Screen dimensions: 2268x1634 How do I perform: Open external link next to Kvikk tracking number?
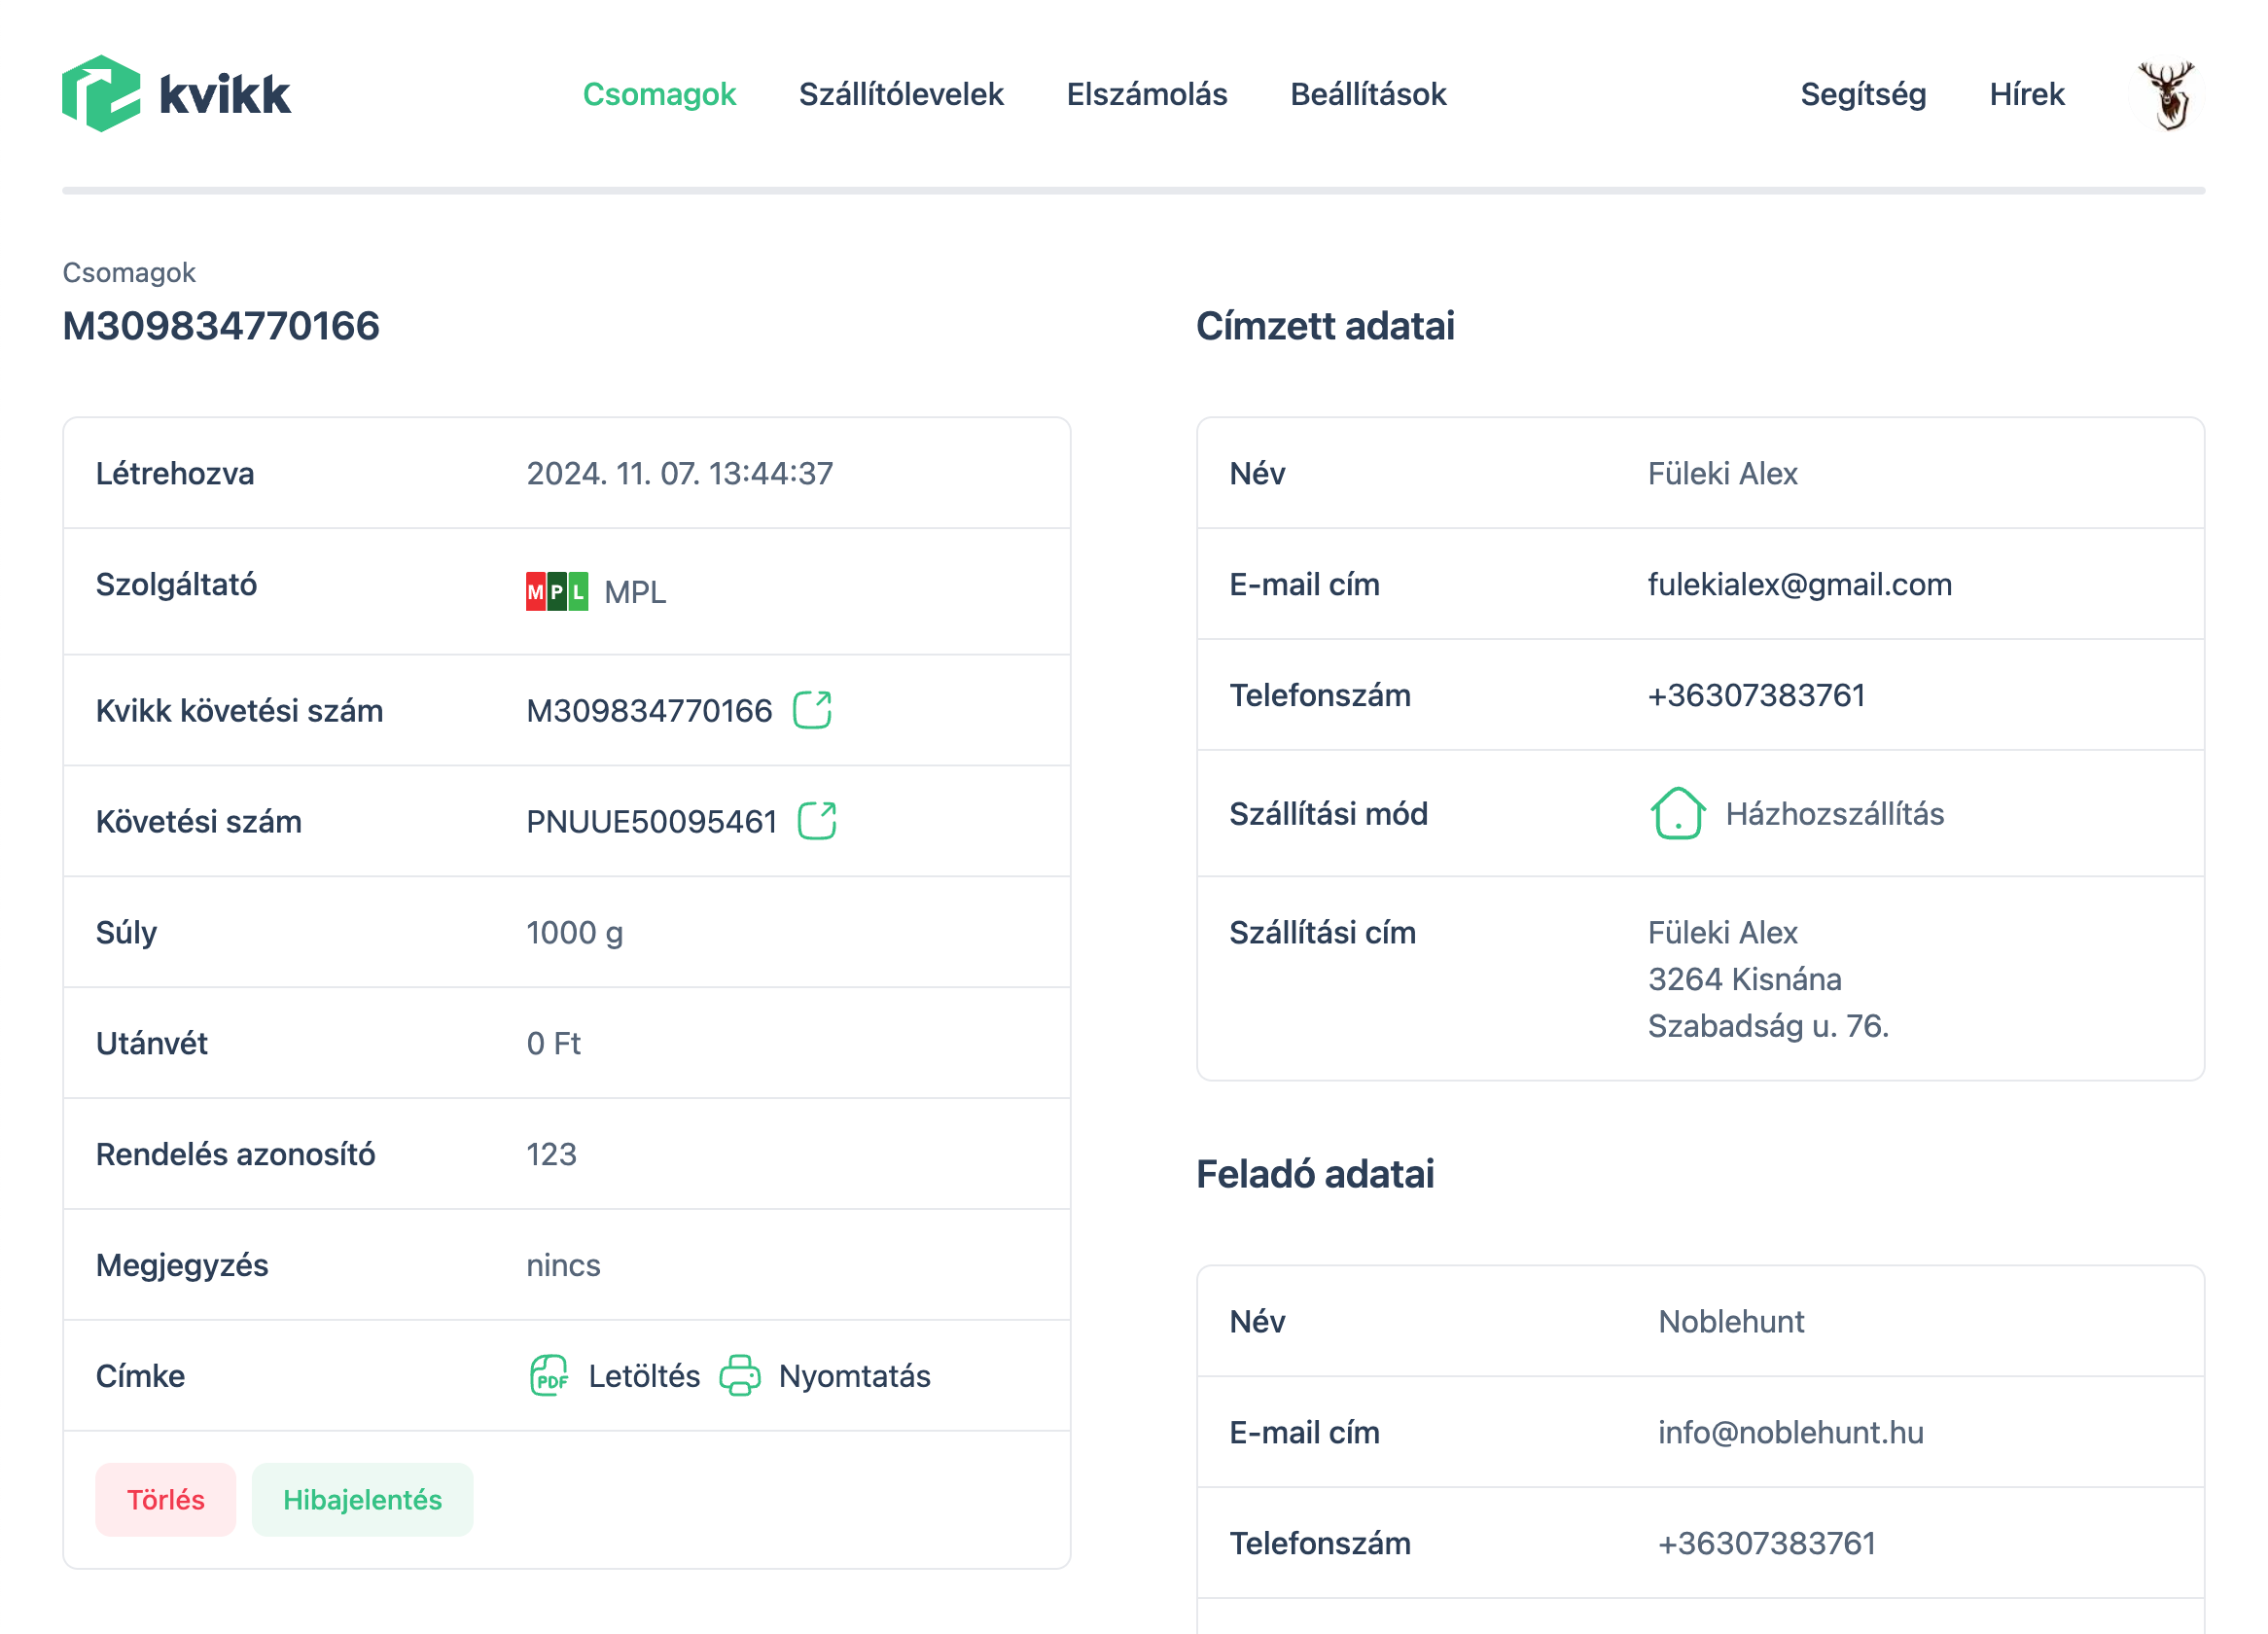811,711
